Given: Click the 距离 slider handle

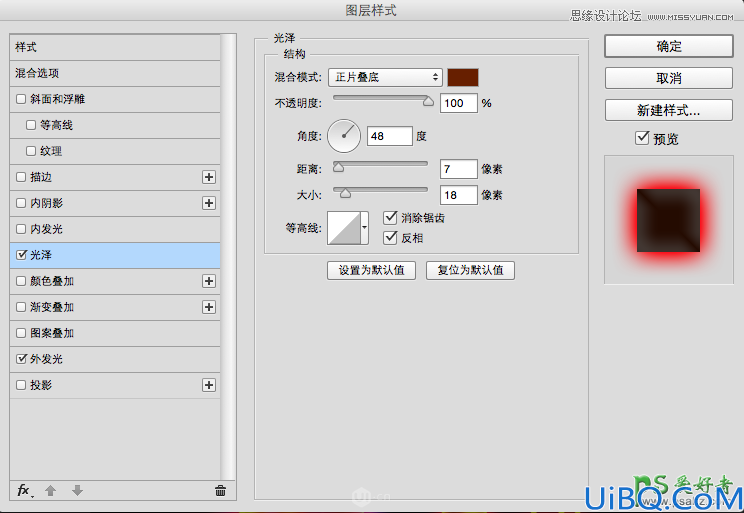Looking at the screenshot, I should point(338,167).
